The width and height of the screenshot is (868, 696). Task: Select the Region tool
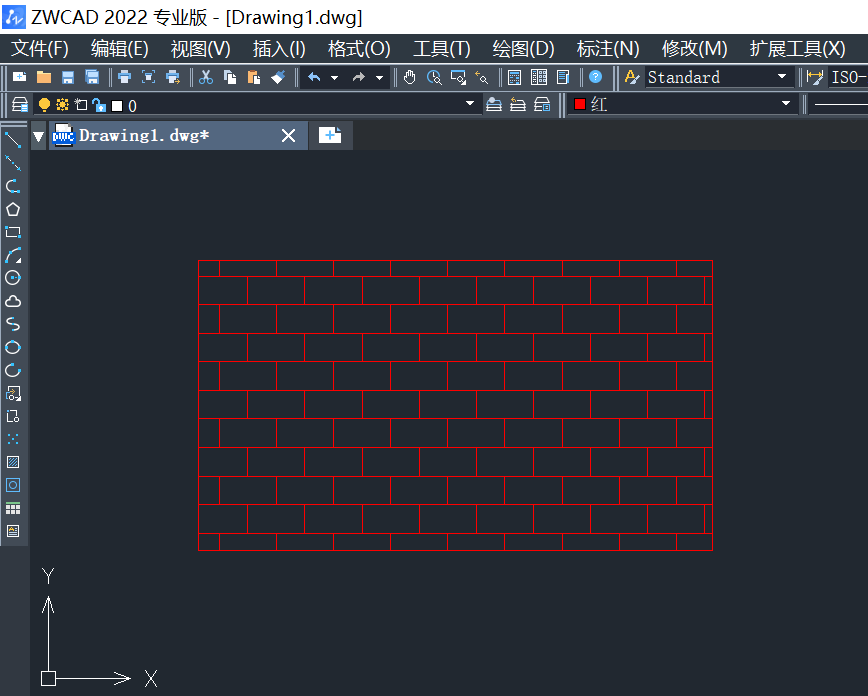coord(13,485)
